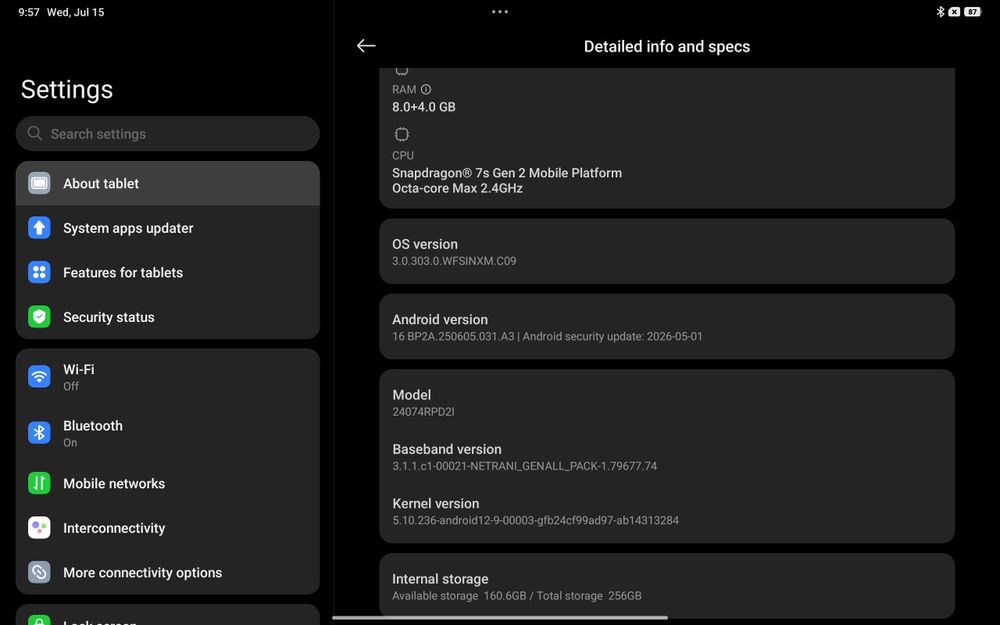Tap the RAM info circle icon
The image size is (1000, 625).
pos(426,90)
